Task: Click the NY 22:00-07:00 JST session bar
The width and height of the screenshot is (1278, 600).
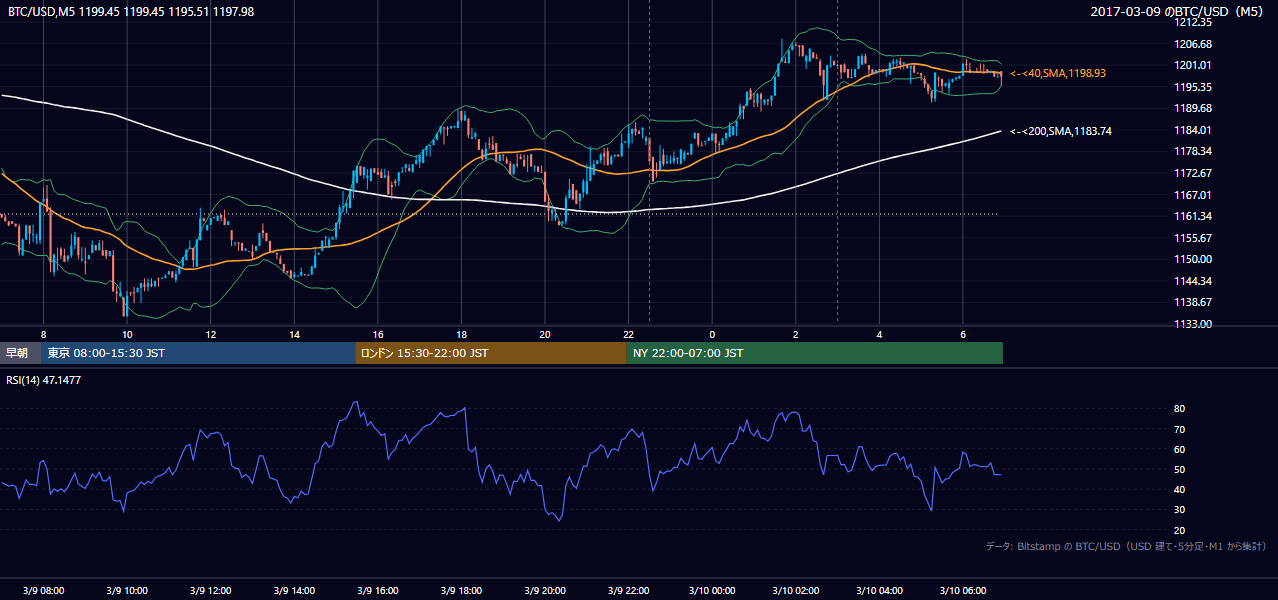Action: coord(814,353)
